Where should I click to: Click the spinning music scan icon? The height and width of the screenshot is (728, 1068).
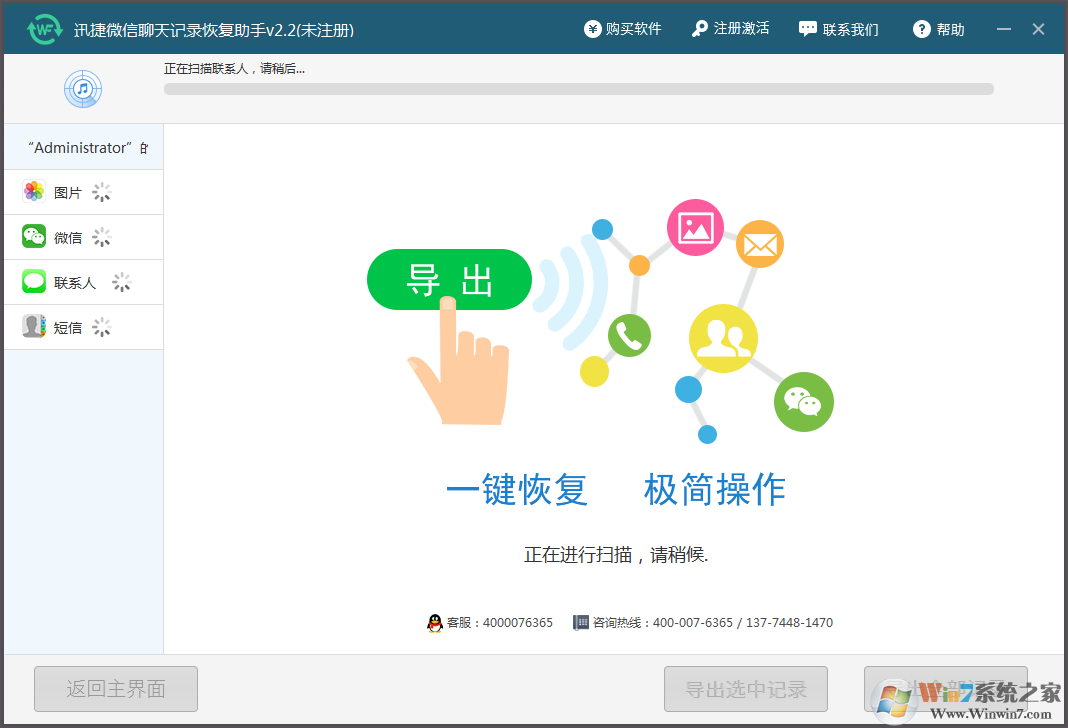(83, 89)
